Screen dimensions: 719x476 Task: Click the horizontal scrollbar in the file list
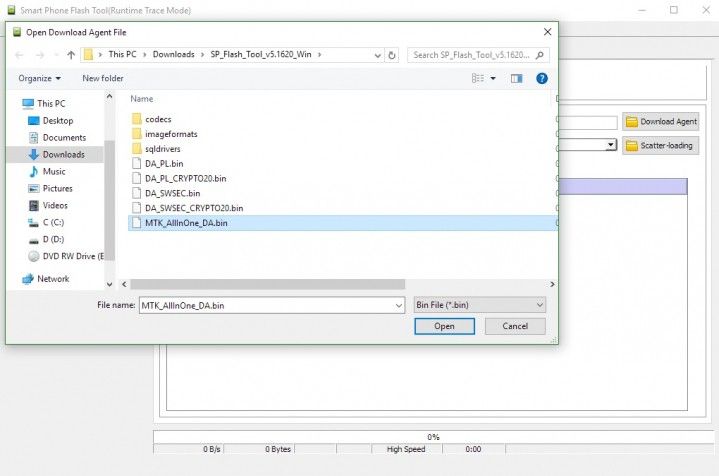point(267,284)
